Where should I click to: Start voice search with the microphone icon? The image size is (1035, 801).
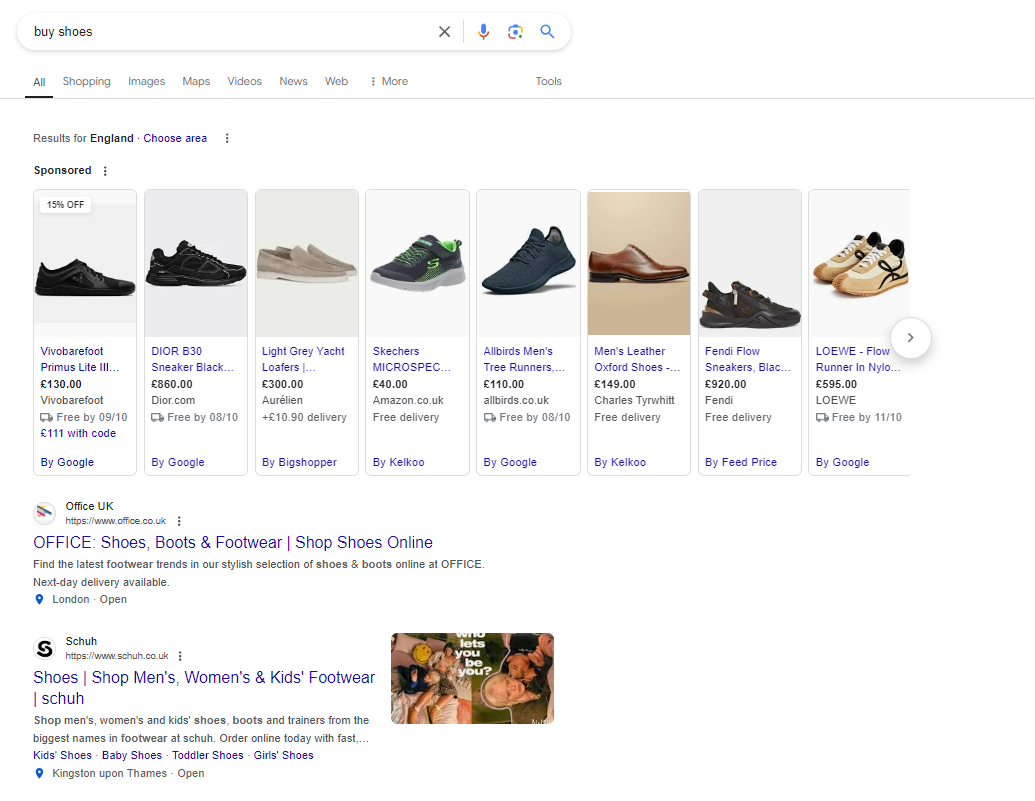483,32
